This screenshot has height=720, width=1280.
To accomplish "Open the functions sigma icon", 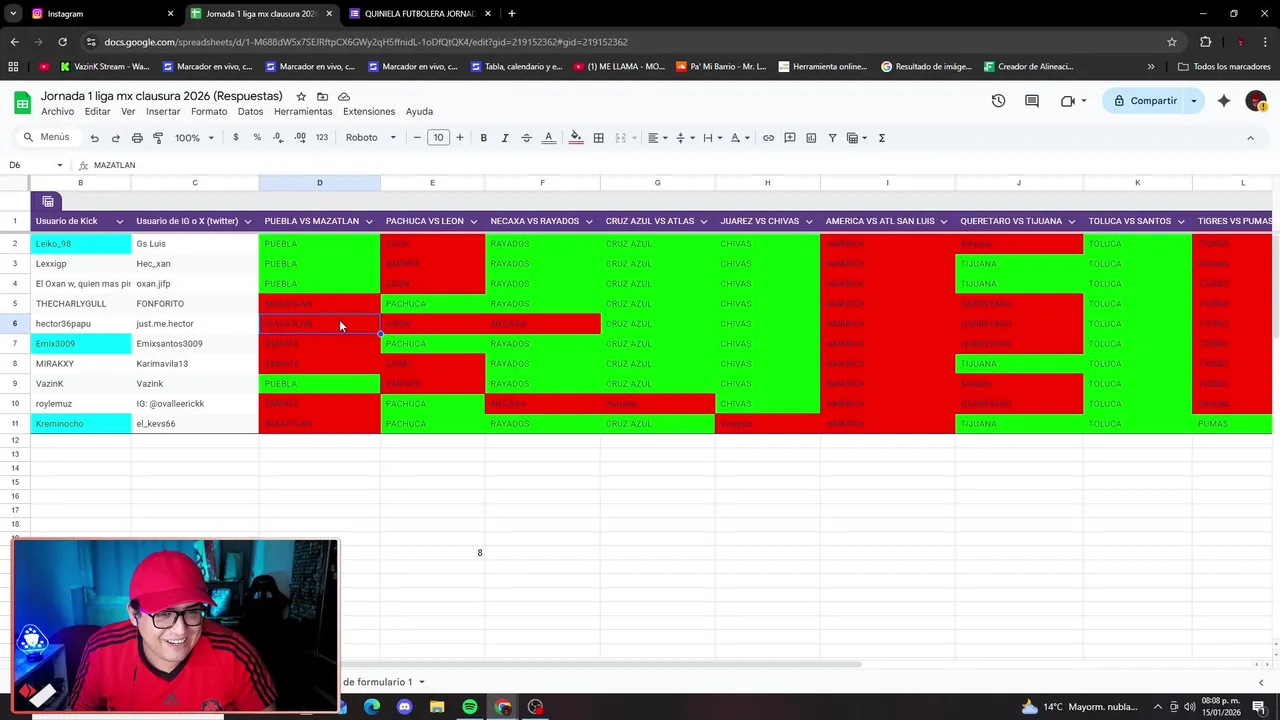I will click(x=881, y=138).
